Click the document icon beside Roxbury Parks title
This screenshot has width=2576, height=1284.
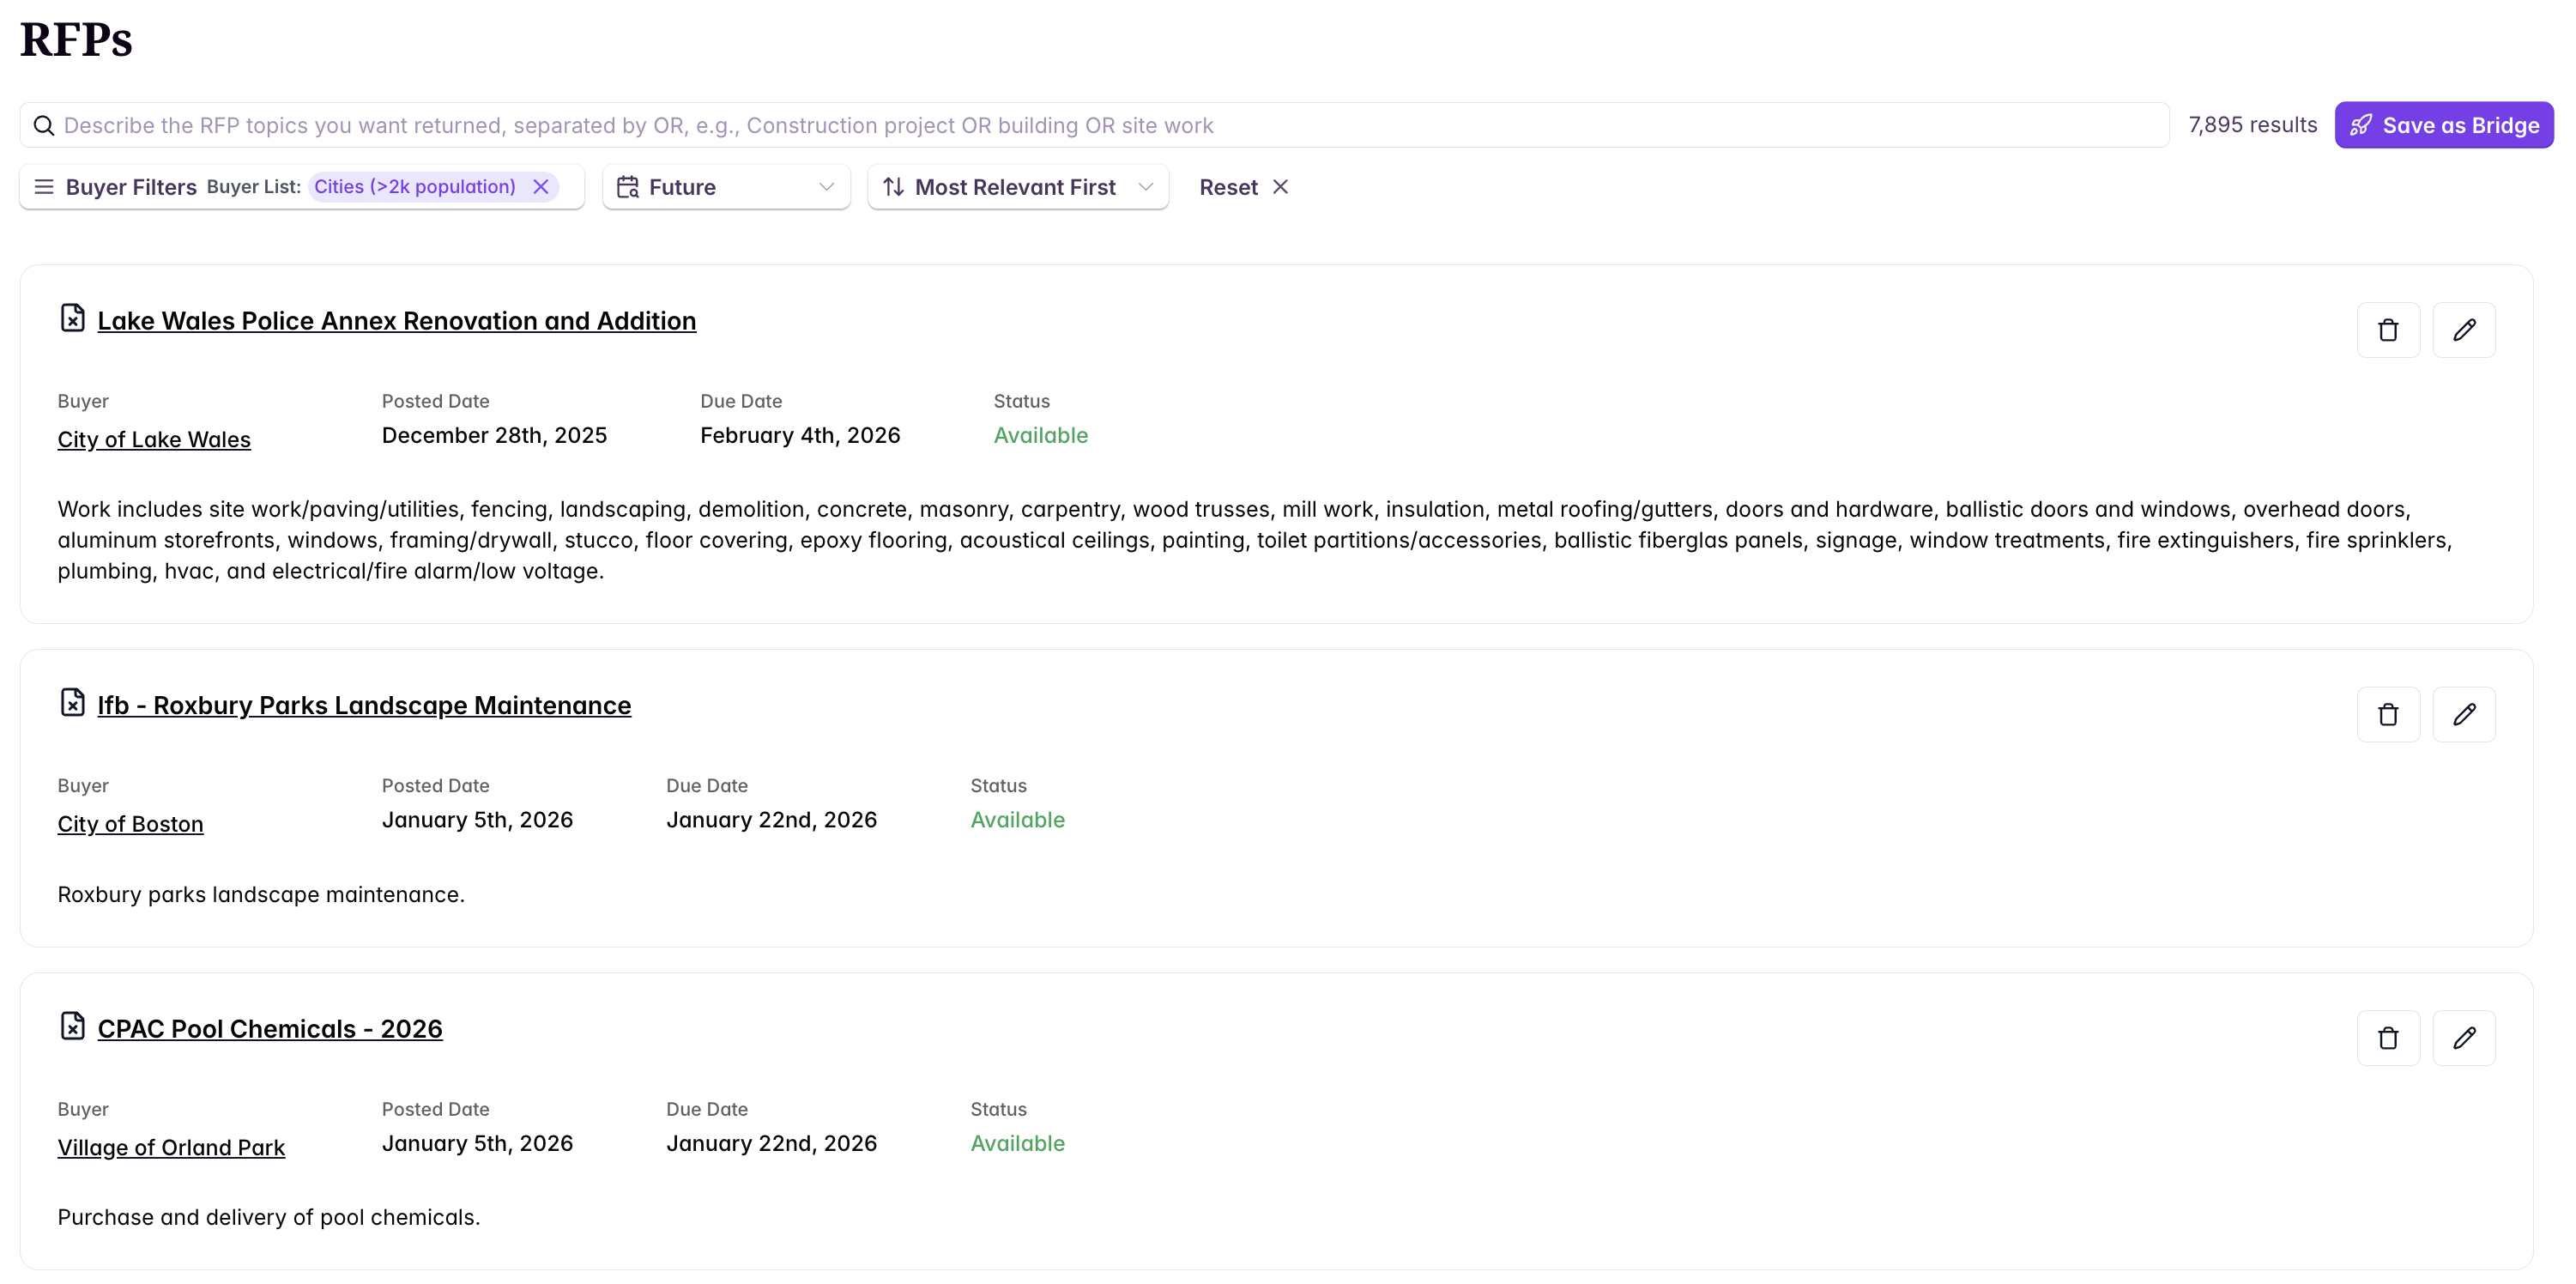click(72, 702)
